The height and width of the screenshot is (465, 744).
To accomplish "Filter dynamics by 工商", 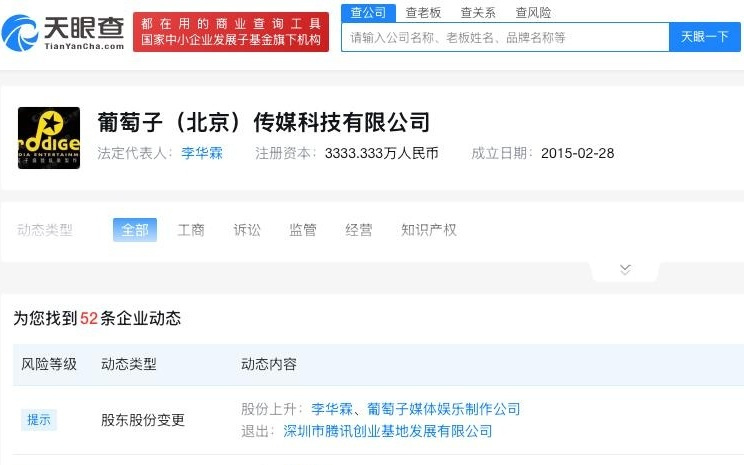I will pos(191,230).
